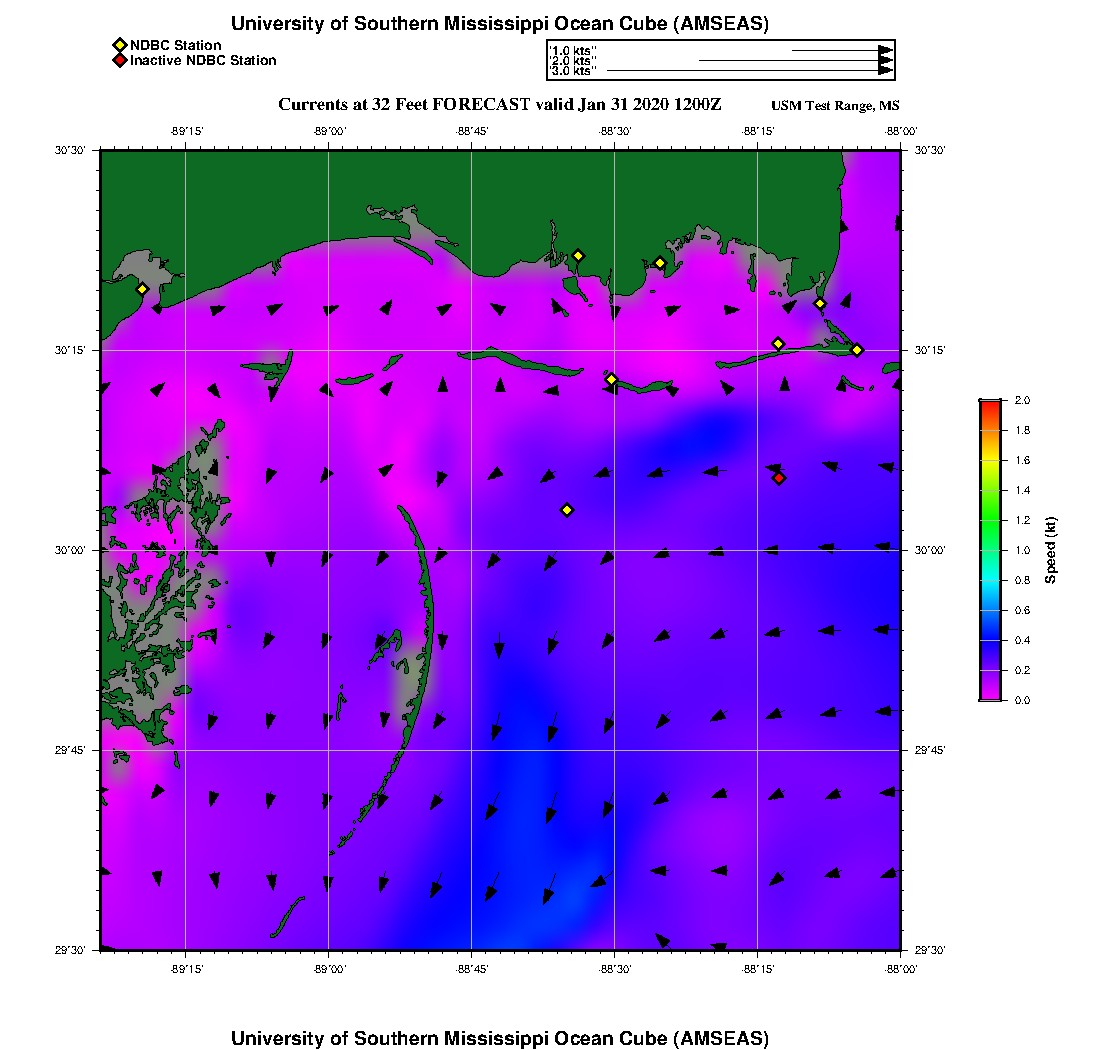Click the "Inactive NDBC Station" legend label
Screen dimensions: 1100x1050
[203, 61]
